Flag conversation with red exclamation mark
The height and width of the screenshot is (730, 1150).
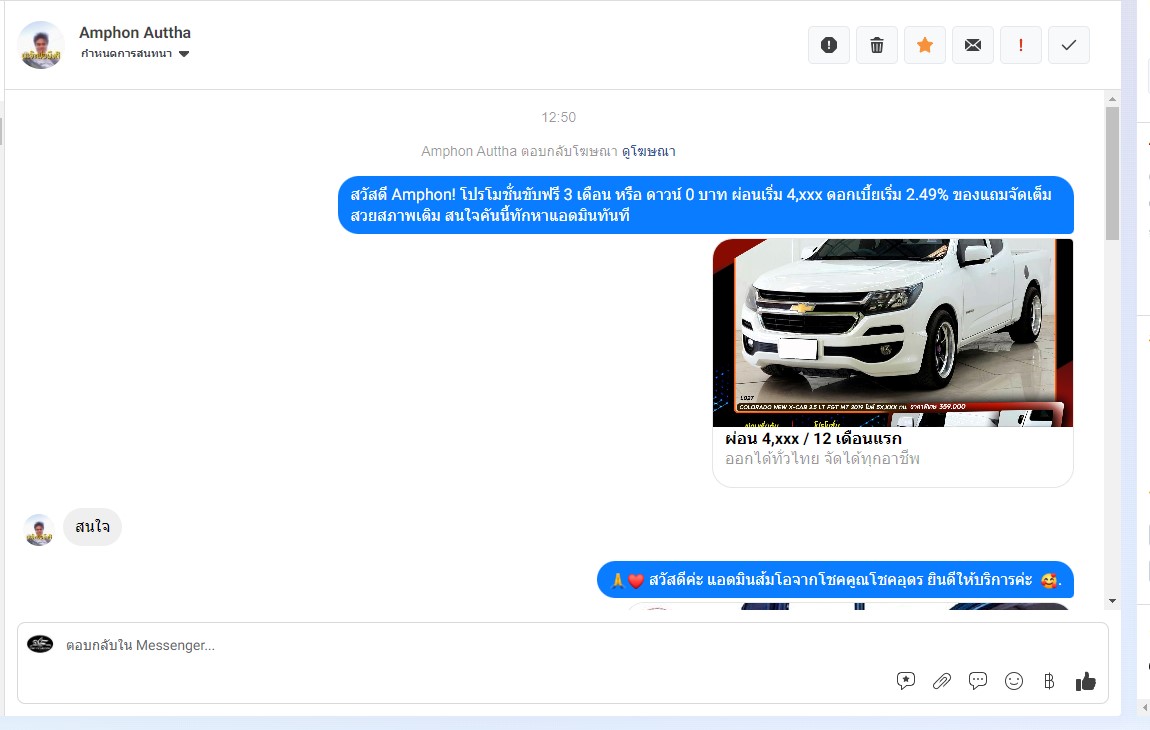[x=1021, y=45]
